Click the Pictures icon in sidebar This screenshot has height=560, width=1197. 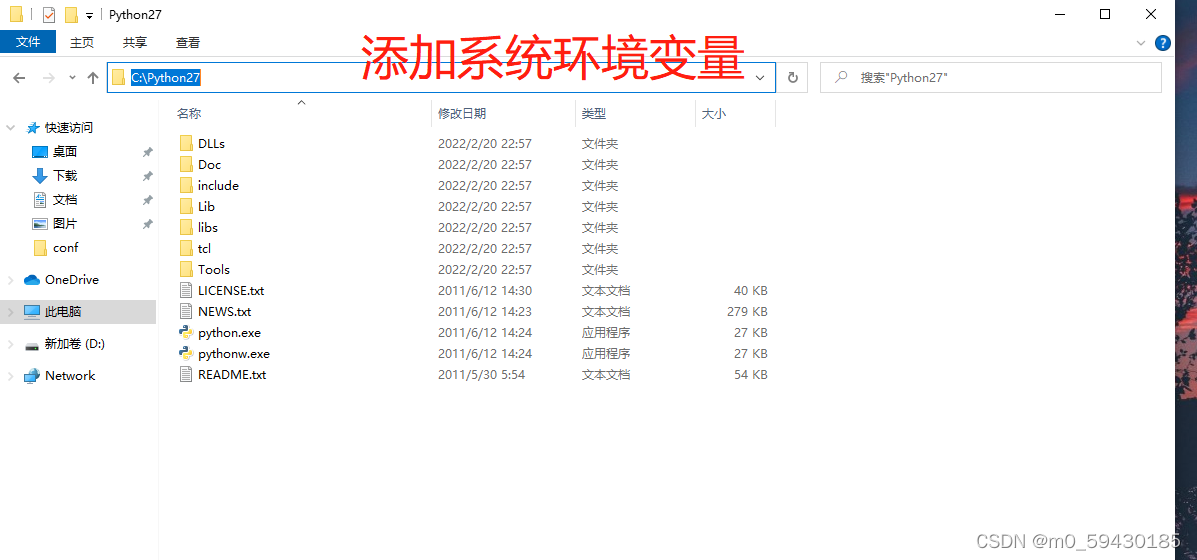point(40,224)
